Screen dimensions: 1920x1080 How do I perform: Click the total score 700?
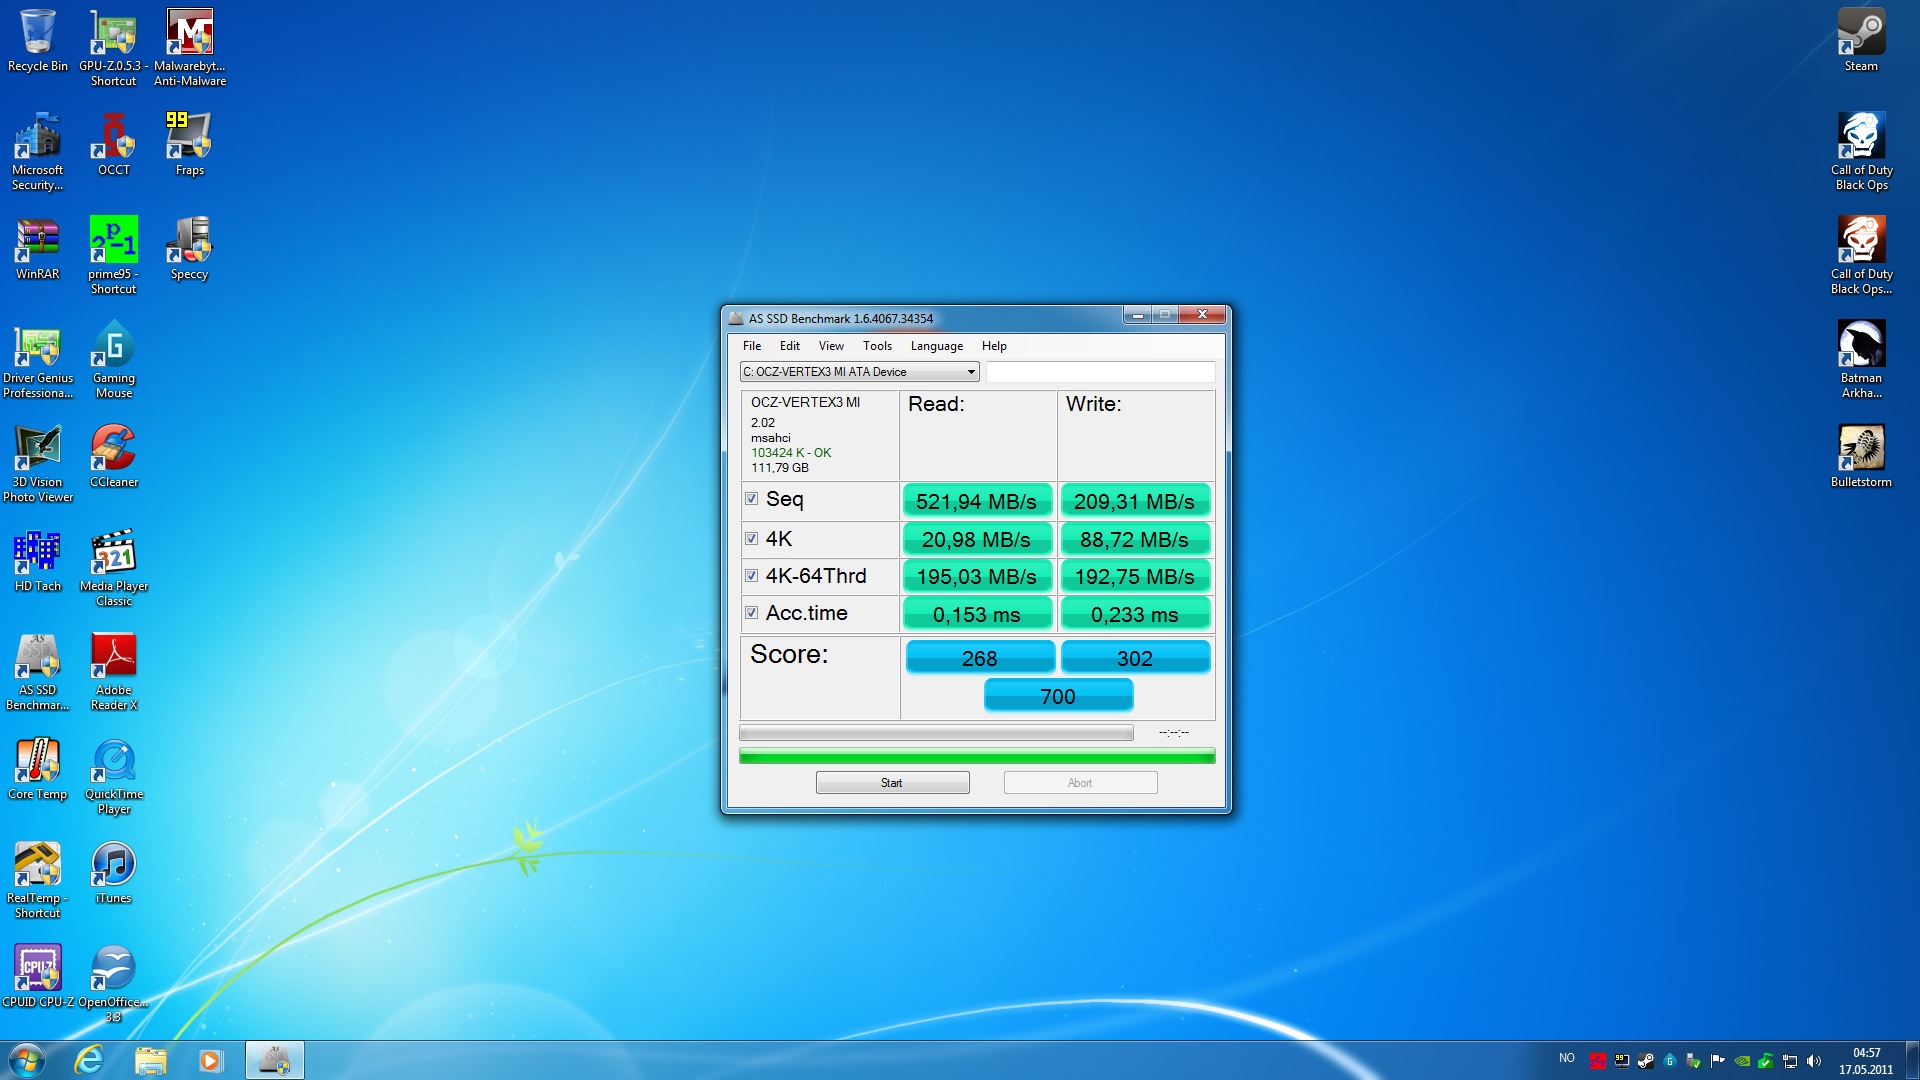click(x=1058, y=696)
